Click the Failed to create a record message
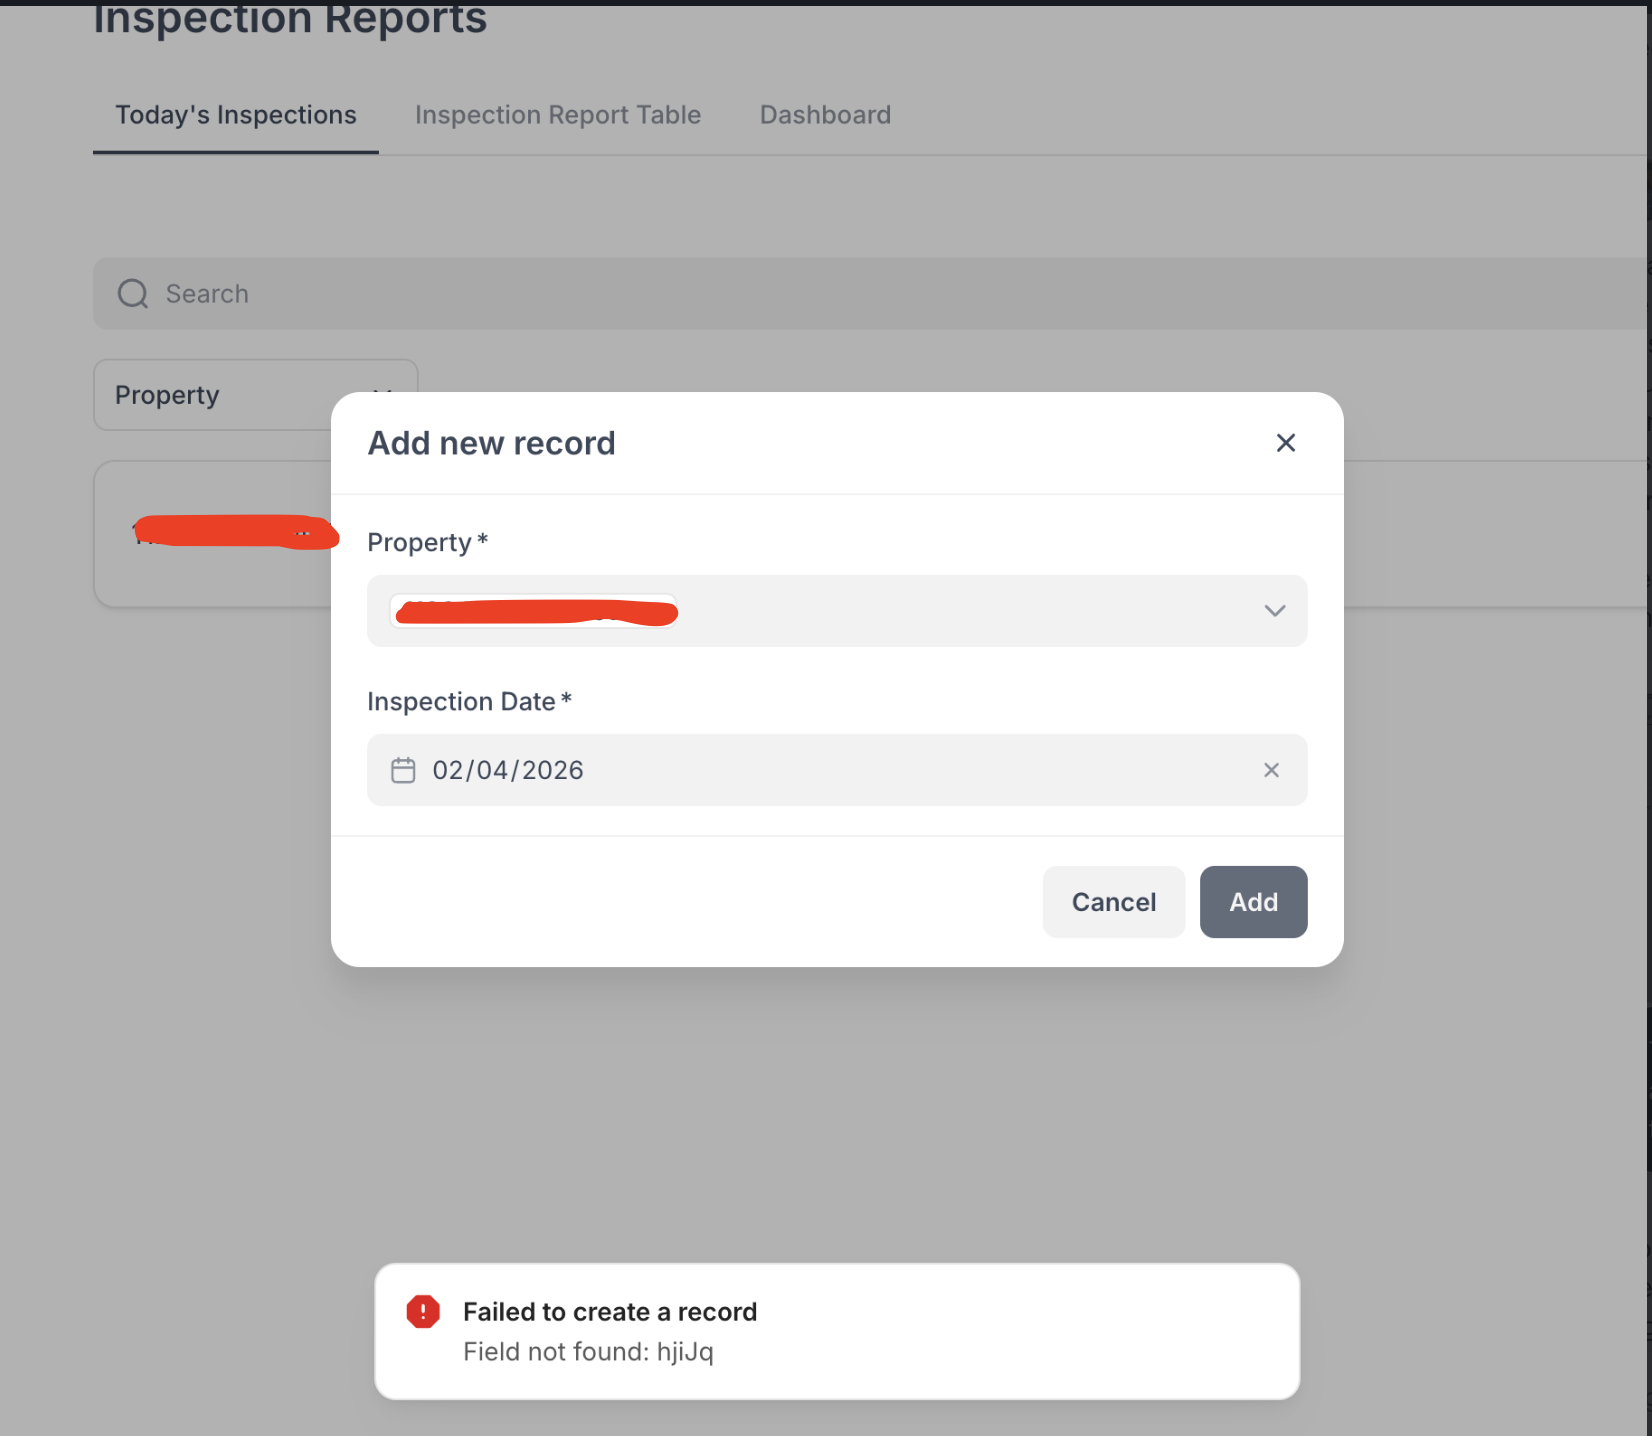The image size is (1652, 1436). pos(610,1312)
